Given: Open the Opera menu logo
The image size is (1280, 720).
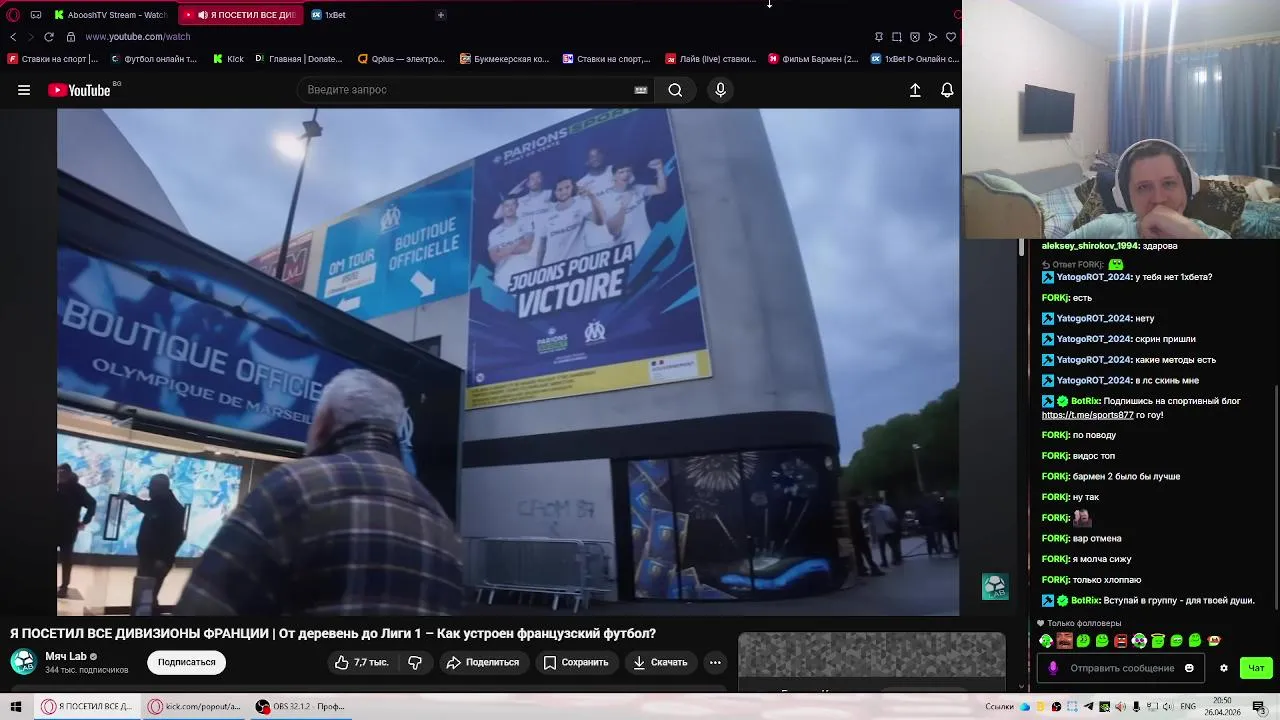Looking at the screenshot, I should pos(13,15).
